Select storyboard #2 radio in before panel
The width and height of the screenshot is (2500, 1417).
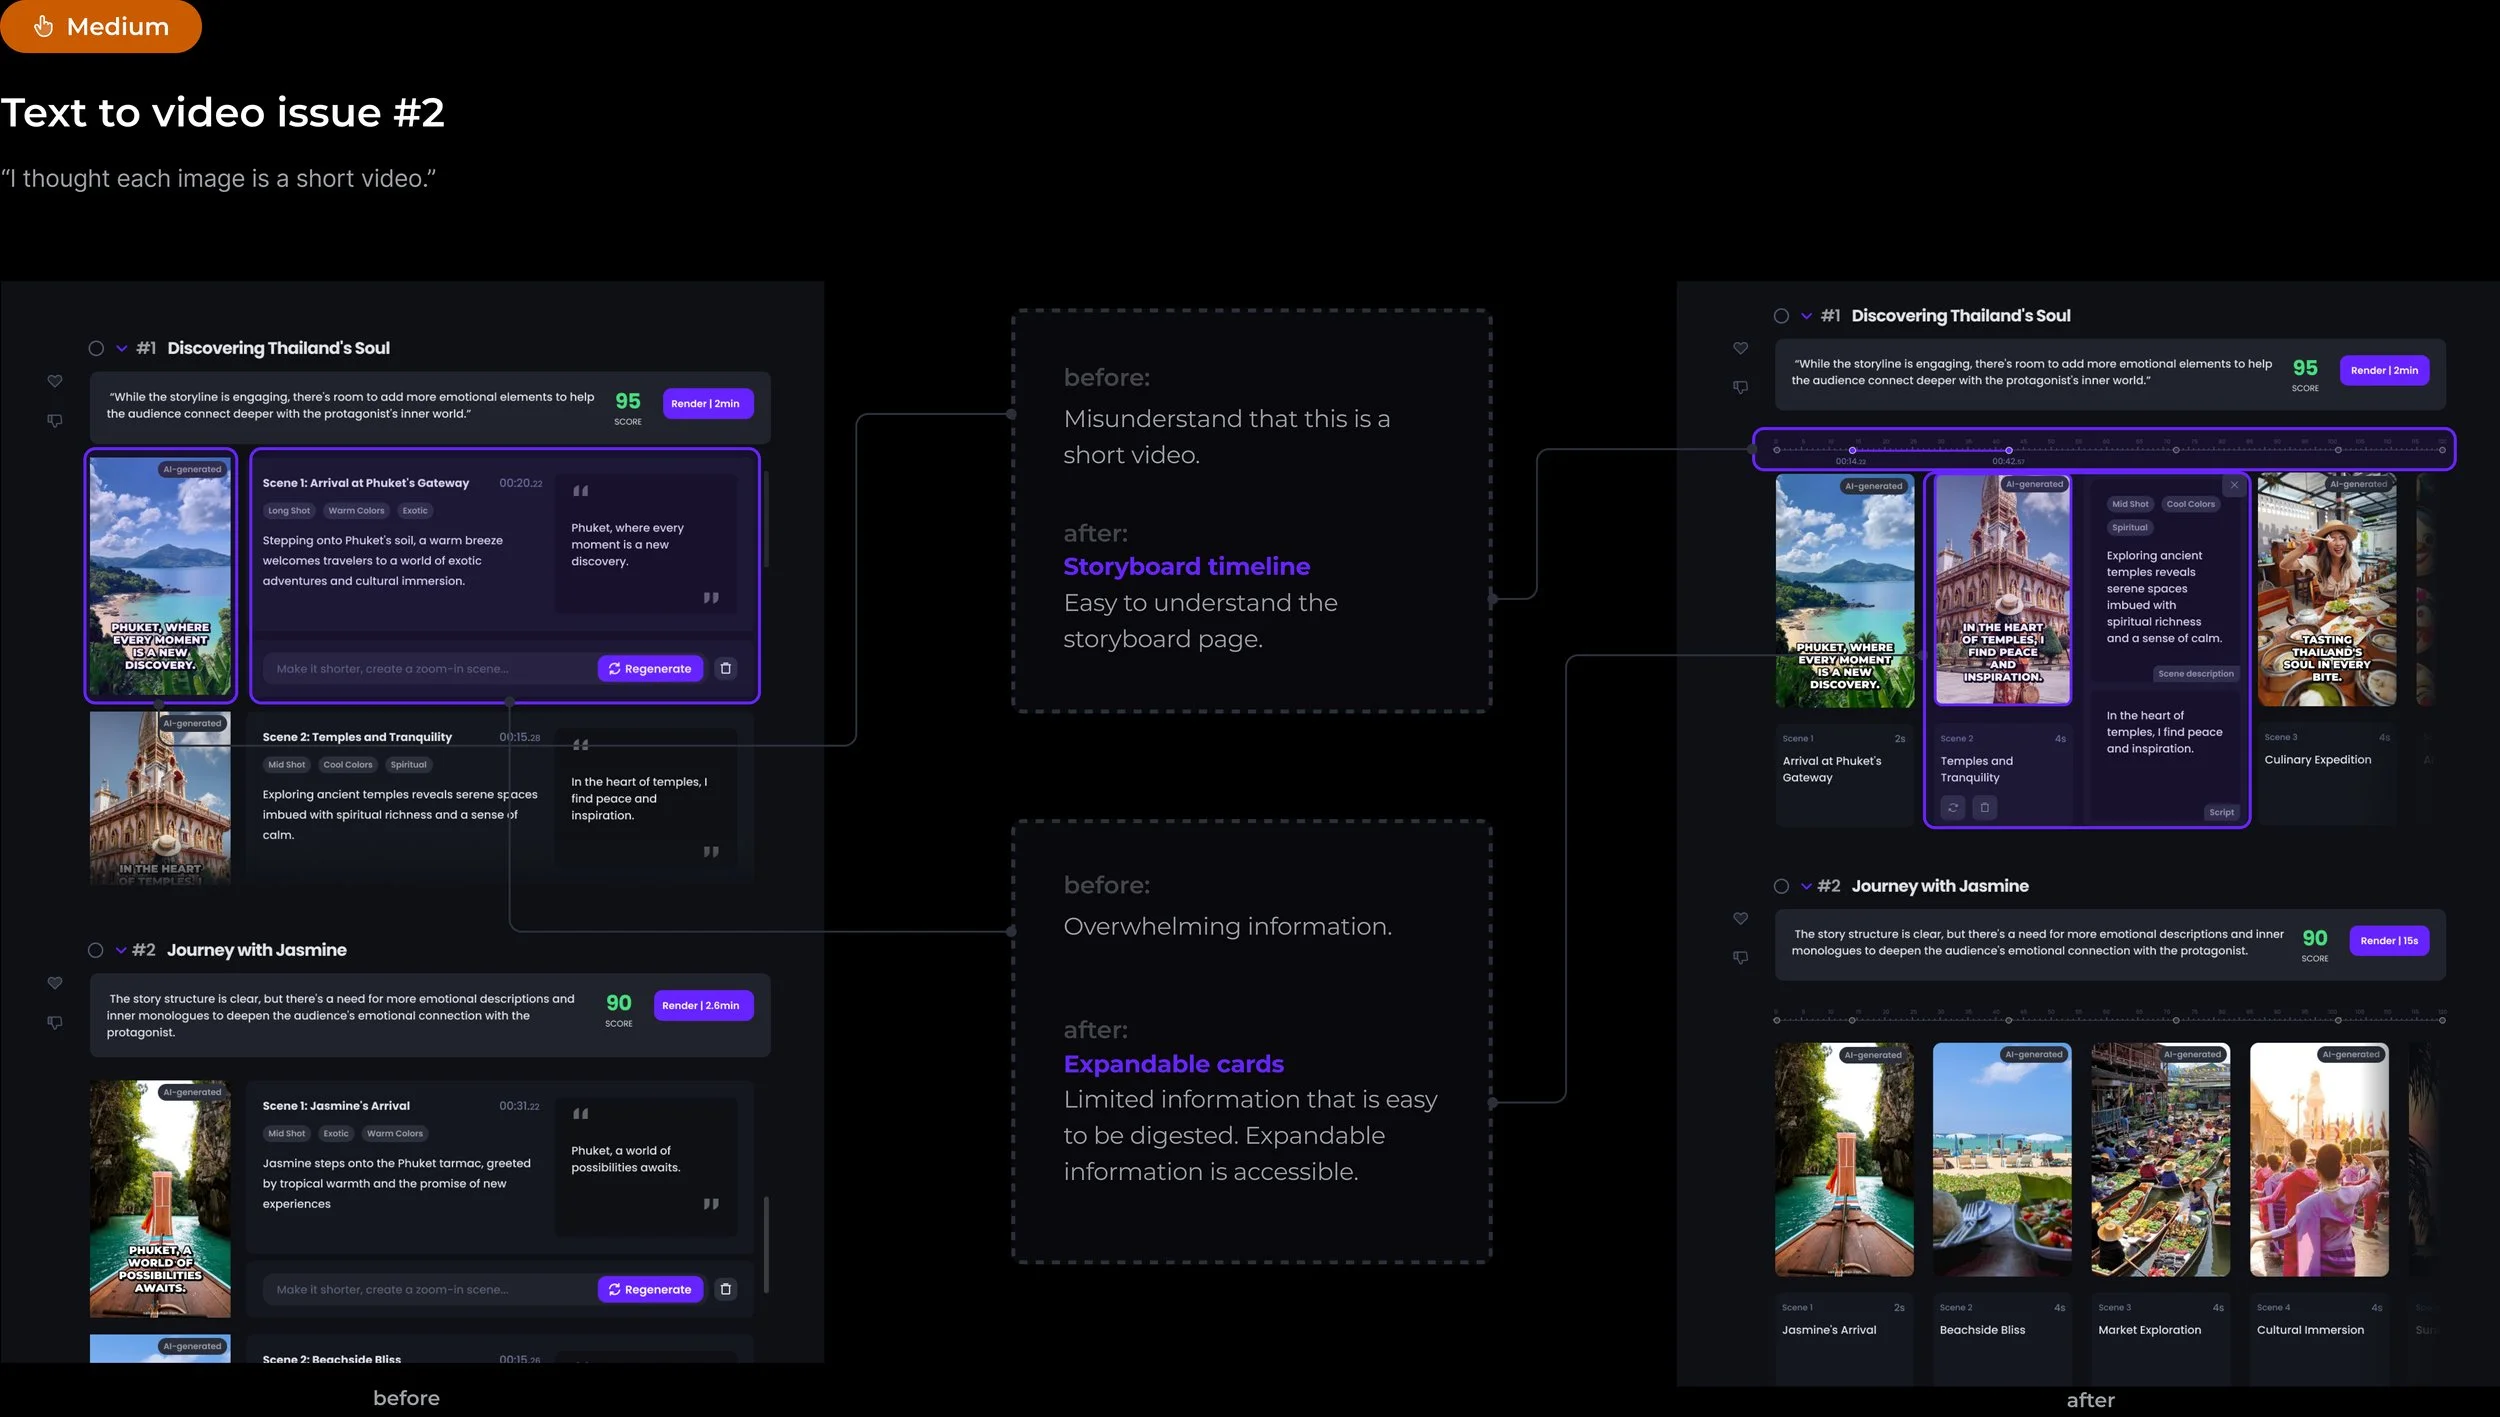(x=96, y=950)
